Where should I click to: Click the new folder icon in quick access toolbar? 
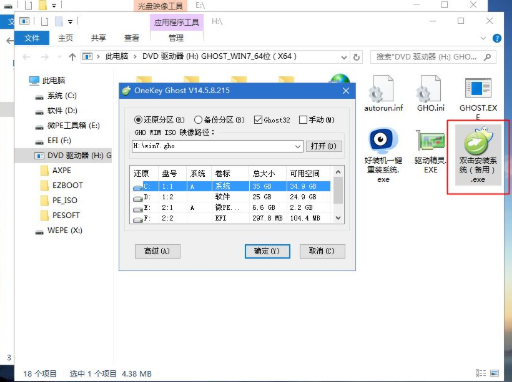pos(59,21)
